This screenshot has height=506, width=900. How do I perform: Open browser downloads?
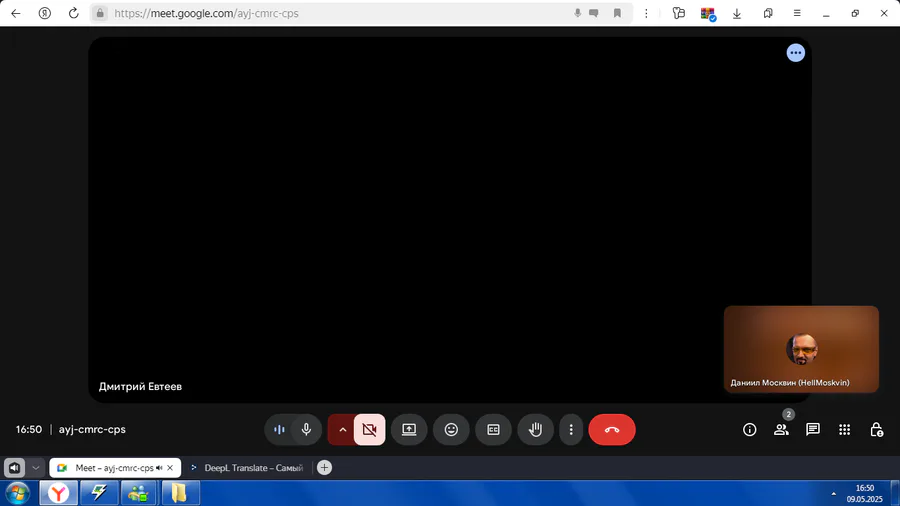737,13
